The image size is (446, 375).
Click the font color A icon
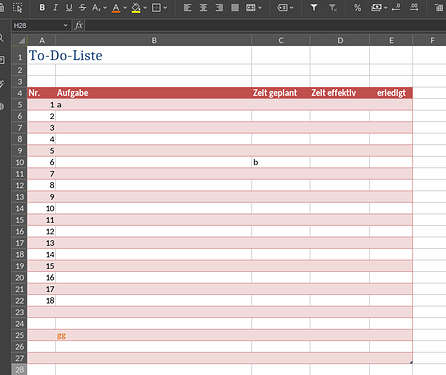[116, 8]
